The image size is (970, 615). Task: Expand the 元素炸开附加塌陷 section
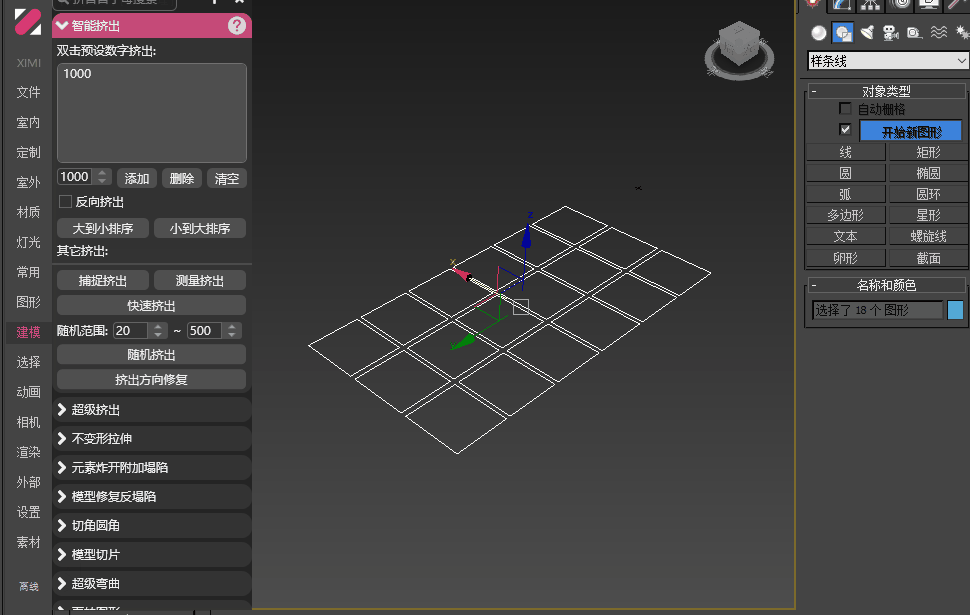point(152,468)
